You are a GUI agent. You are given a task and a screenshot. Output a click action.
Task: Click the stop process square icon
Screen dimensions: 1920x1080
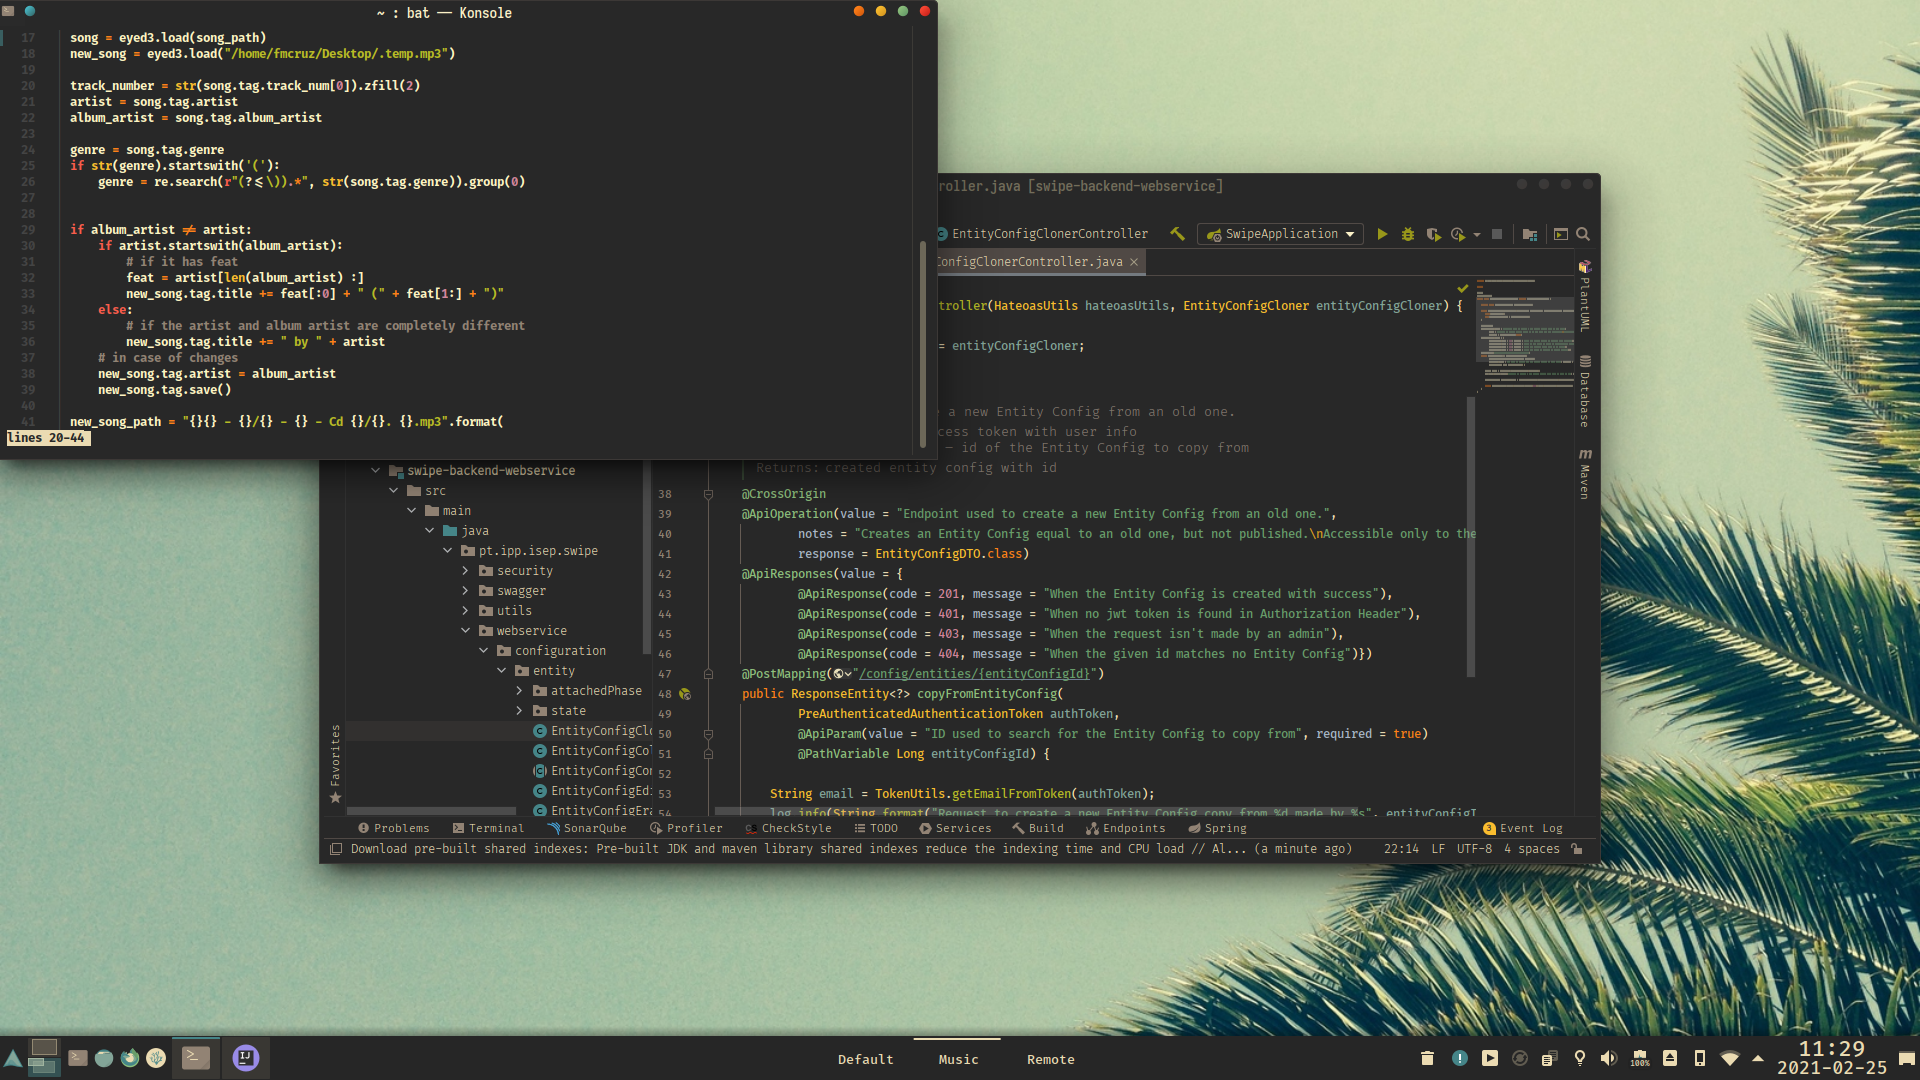[x=1497, y=234]
